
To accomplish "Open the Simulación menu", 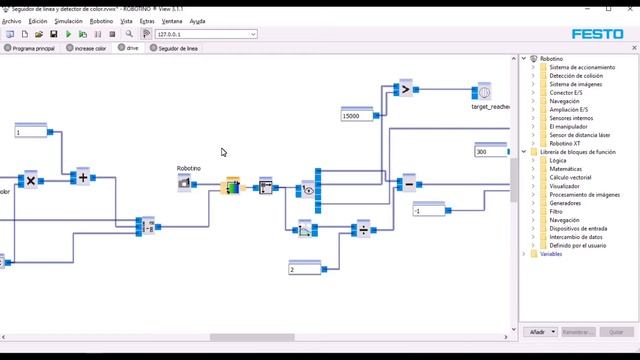I will 68,21.
